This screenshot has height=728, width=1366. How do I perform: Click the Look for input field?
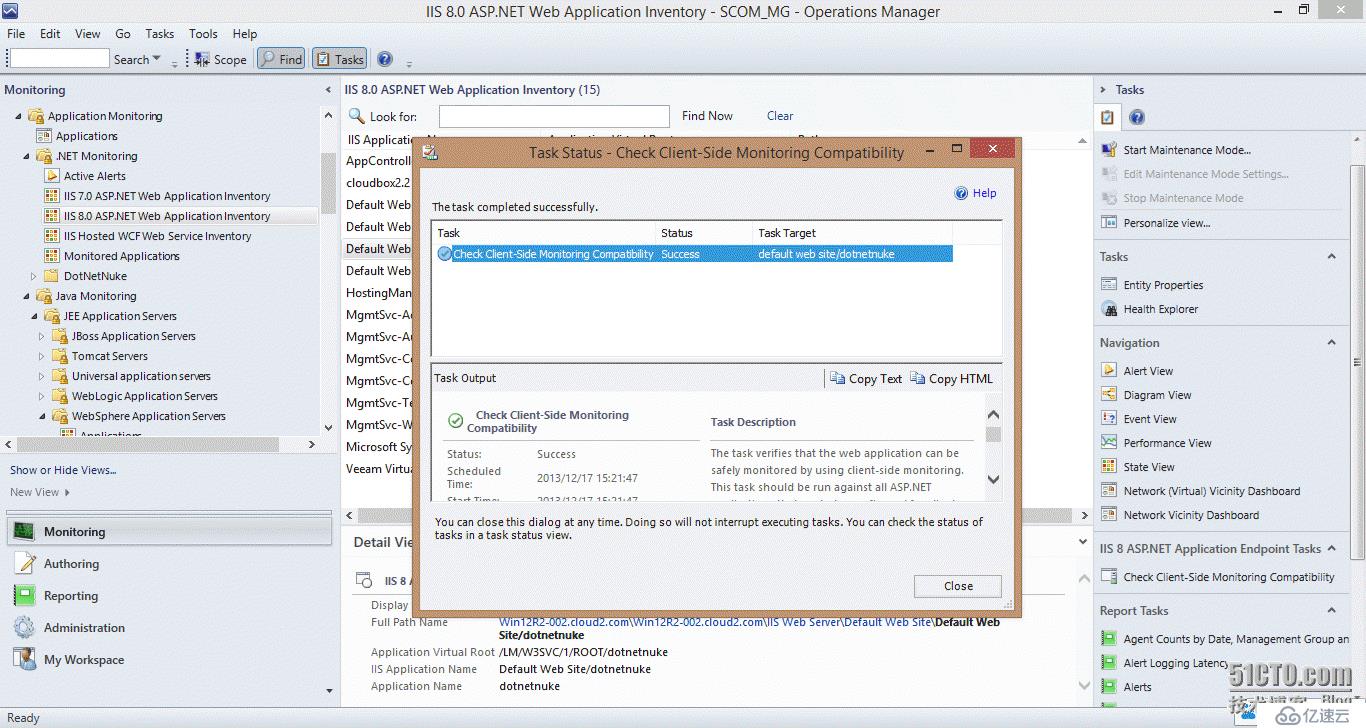tap(554, 116)
